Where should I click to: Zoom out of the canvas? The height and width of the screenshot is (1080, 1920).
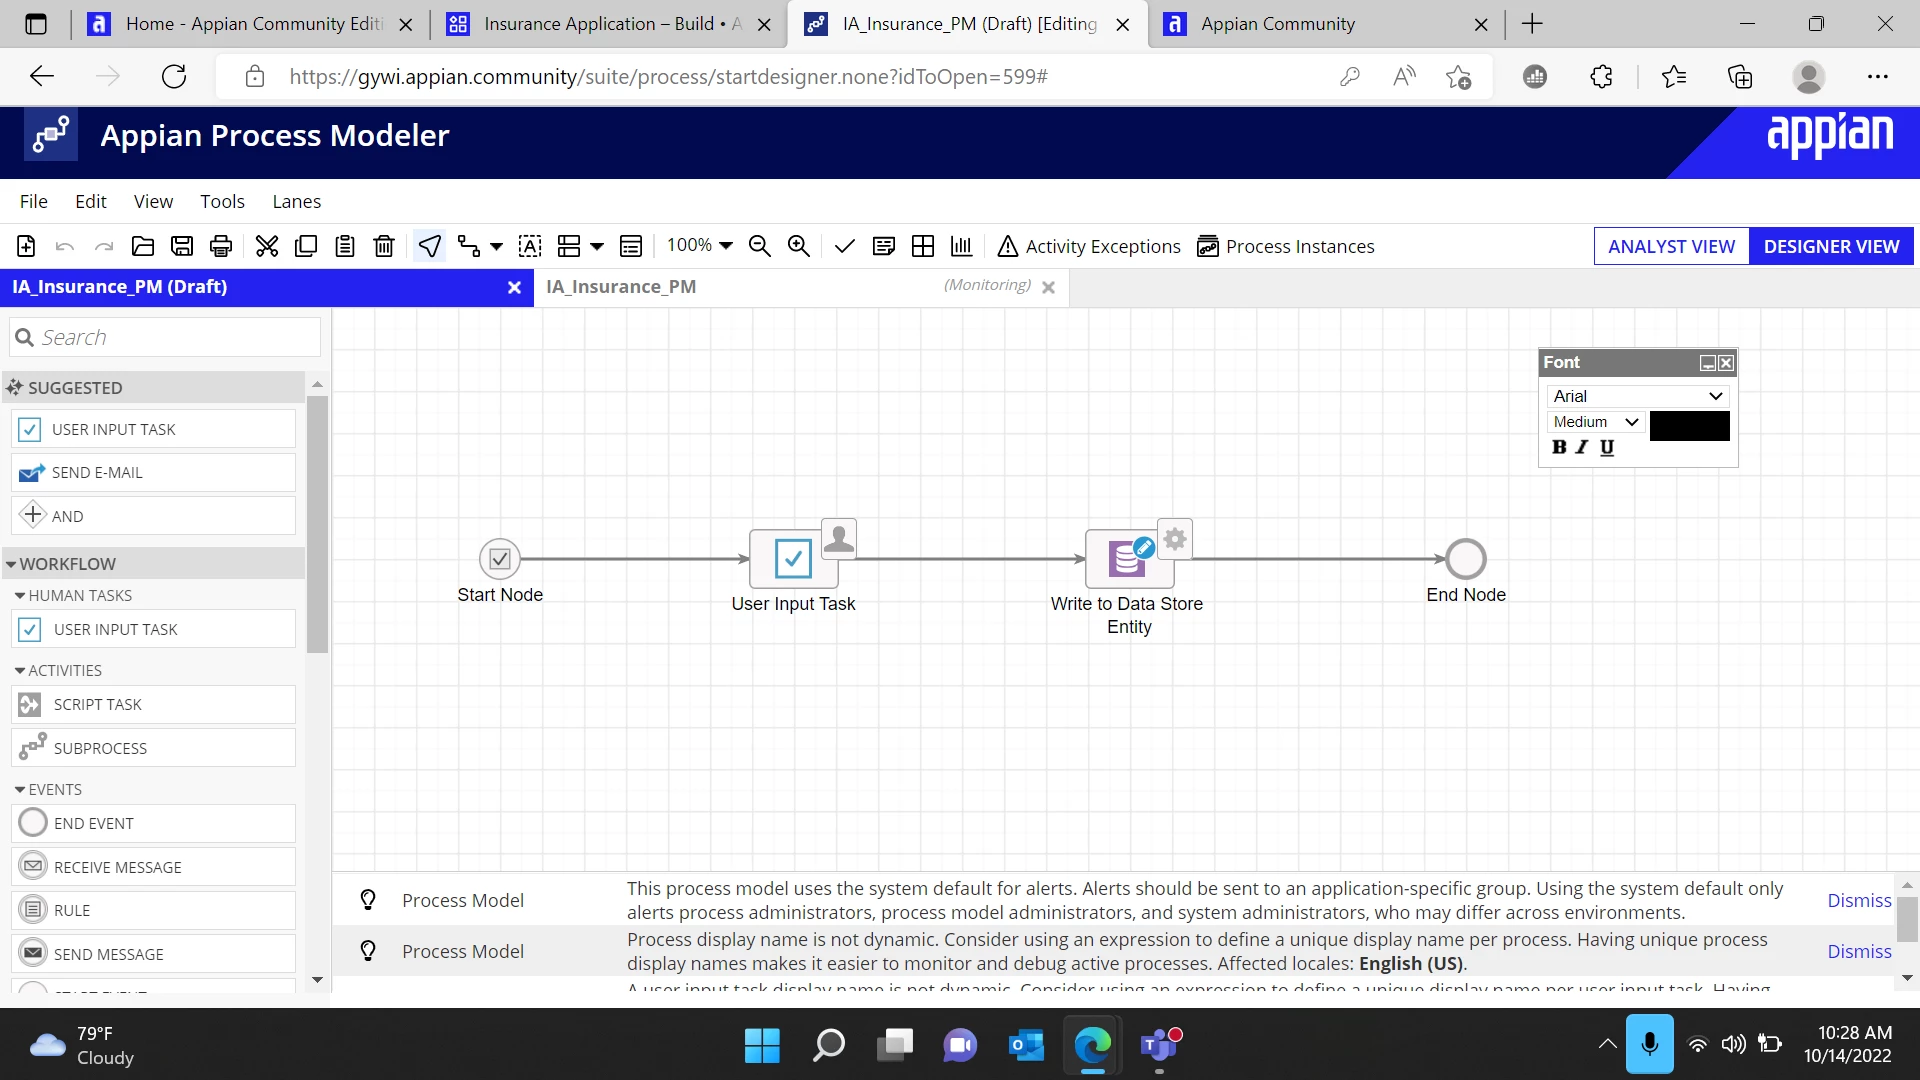pos(760,246)
